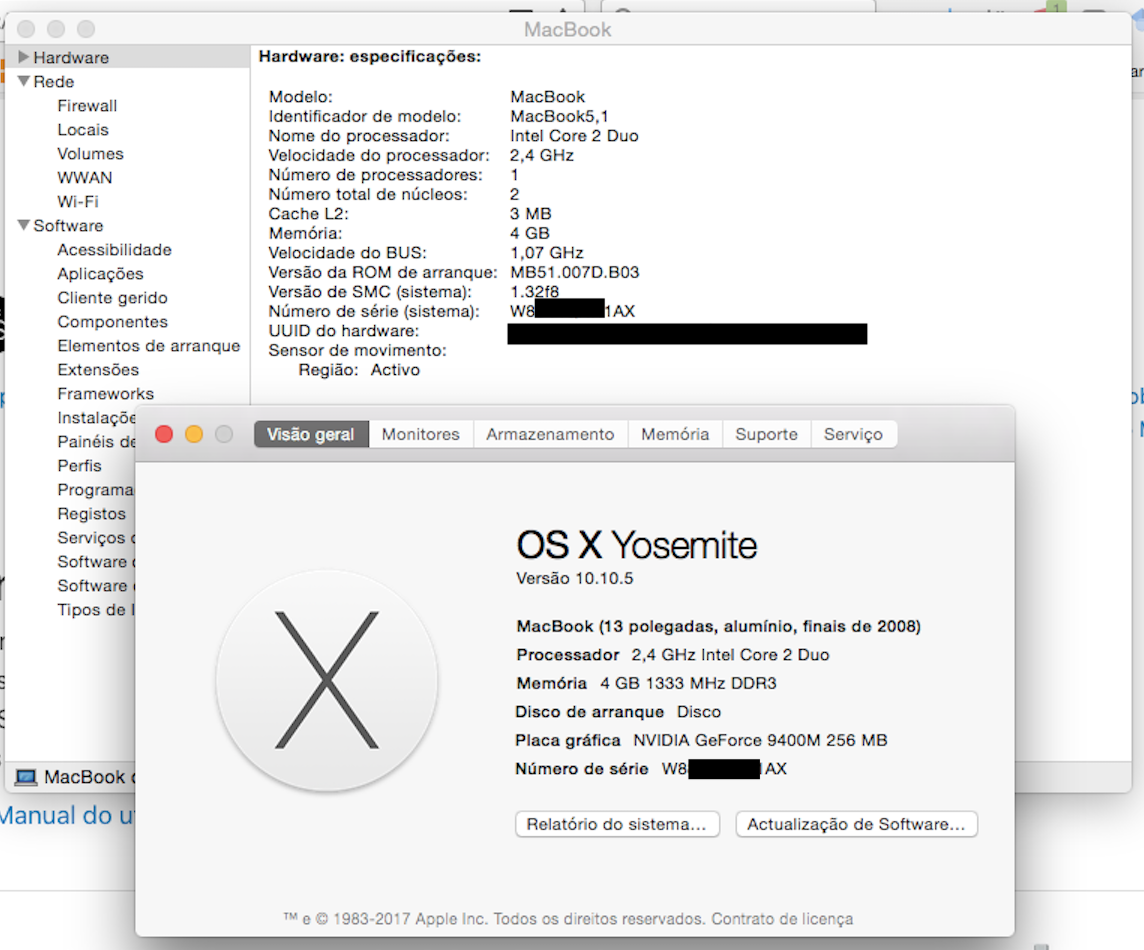Click Região: Activo motion sensor entry
The height and width of the screenshot is (950, 1144).
(x=359, y=370)
